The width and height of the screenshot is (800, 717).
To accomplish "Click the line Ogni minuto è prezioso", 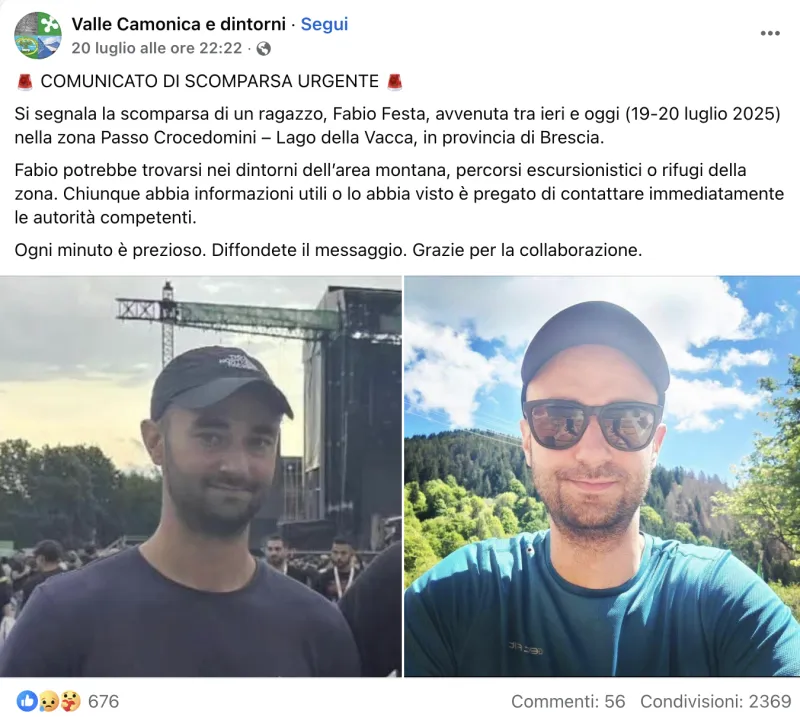I will (328, 250).
